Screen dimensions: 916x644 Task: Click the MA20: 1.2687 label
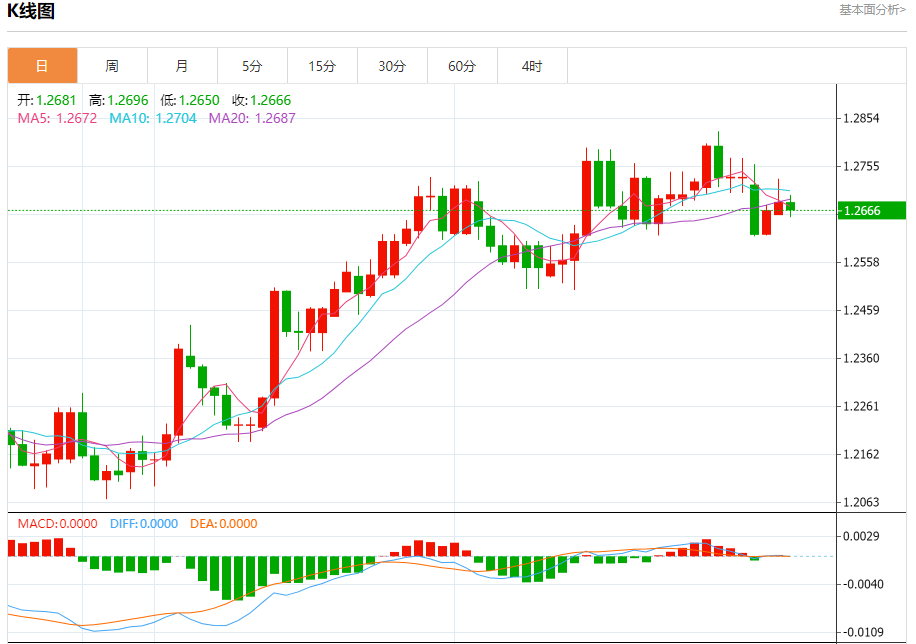coord(252,119)
